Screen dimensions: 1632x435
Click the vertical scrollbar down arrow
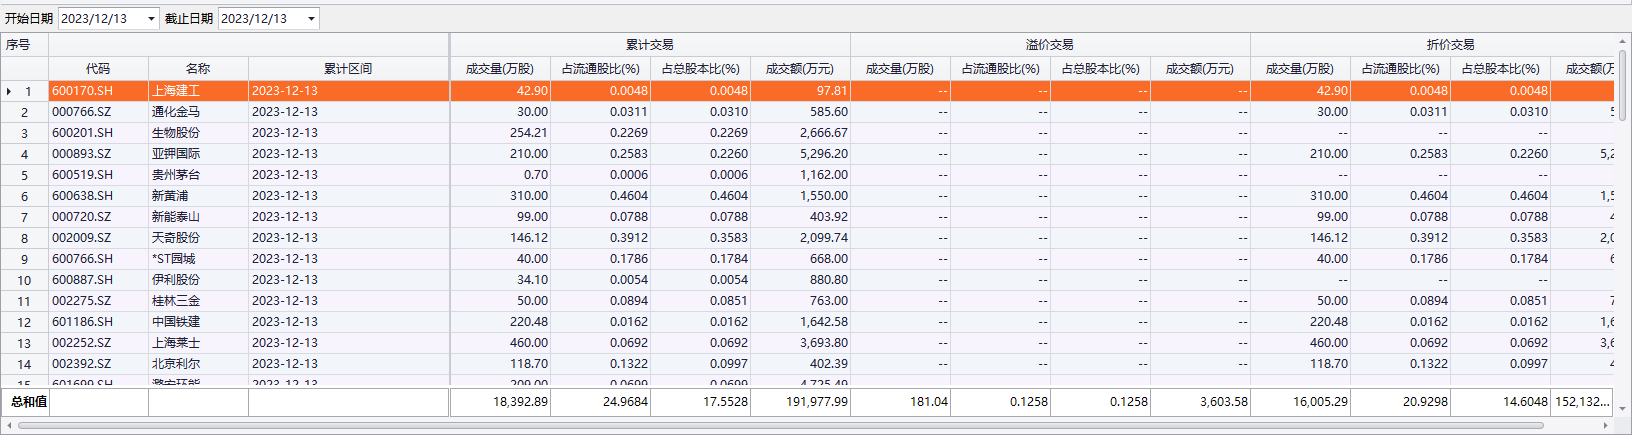click(x=1622, y=409)
